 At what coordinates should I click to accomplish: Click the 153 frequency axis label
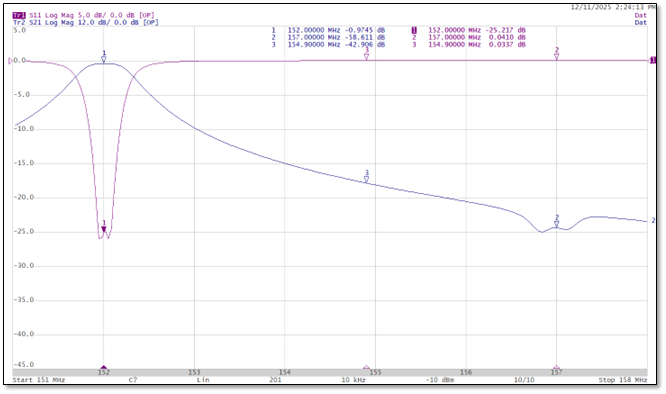click(194, 372)
